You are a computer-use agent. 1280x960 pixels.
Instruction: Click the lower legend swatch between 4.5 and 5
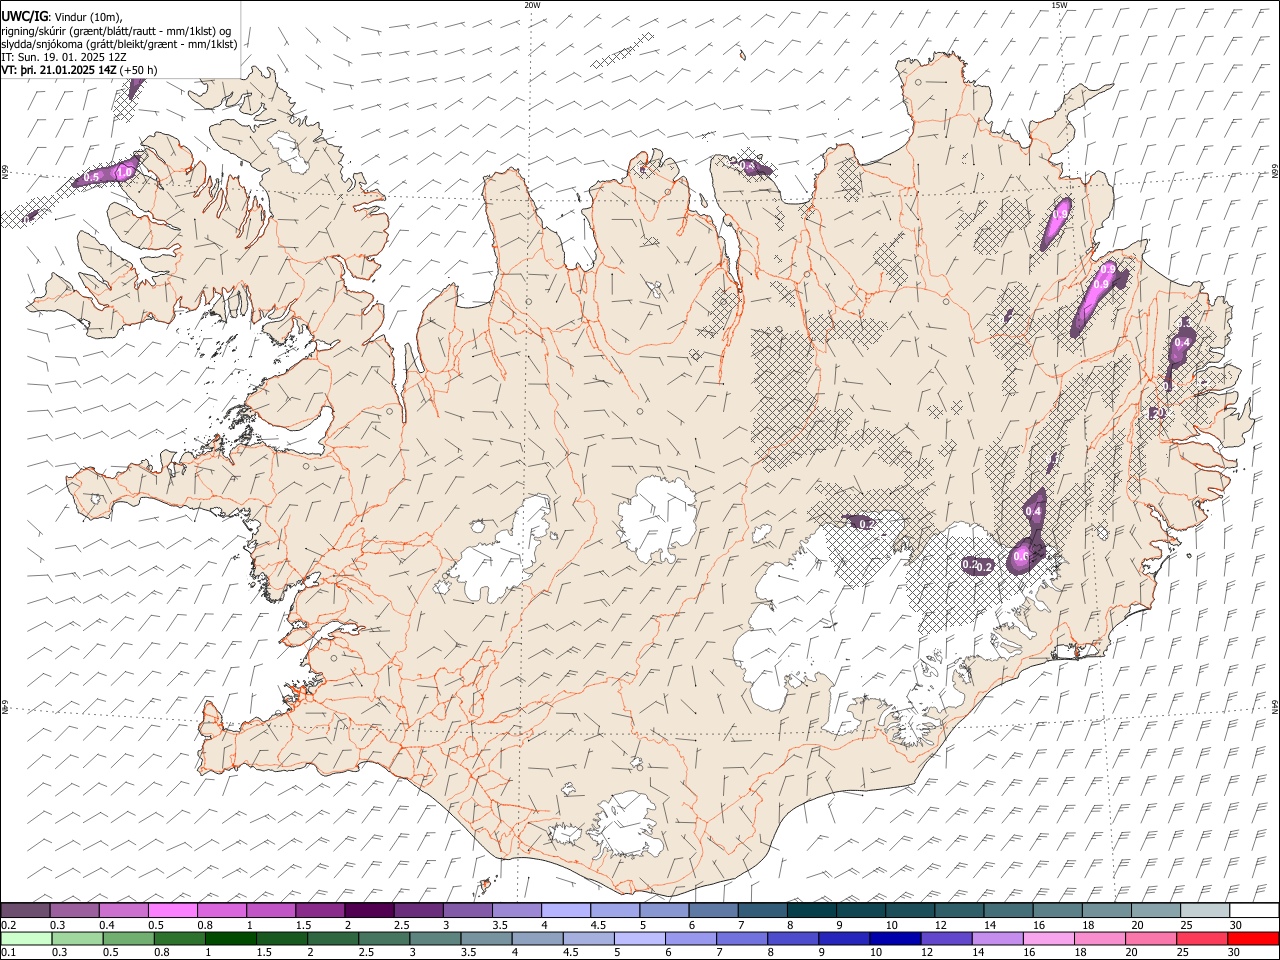(x=588, y=938)
